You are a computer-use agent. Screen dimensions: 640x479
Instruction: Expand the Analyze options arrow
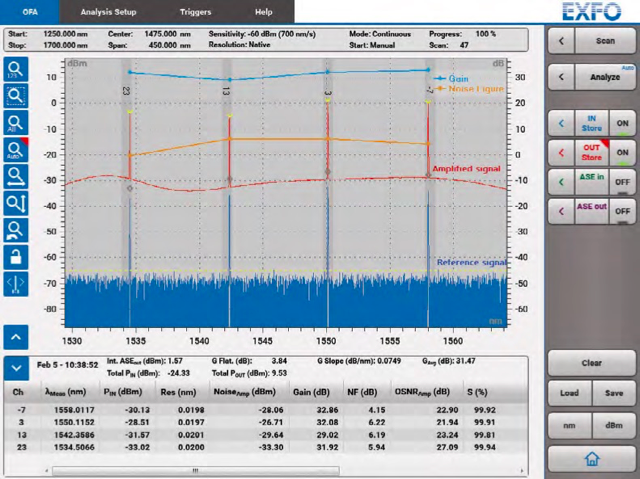coord(562,77)
